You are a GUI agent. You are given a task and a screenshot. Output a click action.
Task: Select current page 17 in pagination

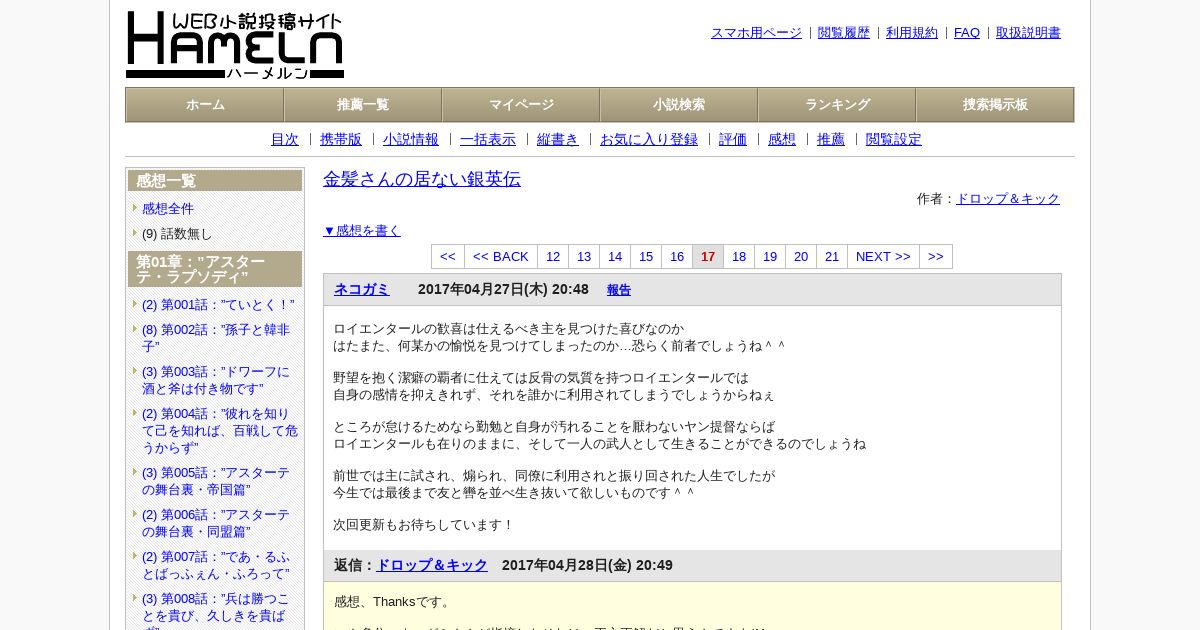click(708, 257)
